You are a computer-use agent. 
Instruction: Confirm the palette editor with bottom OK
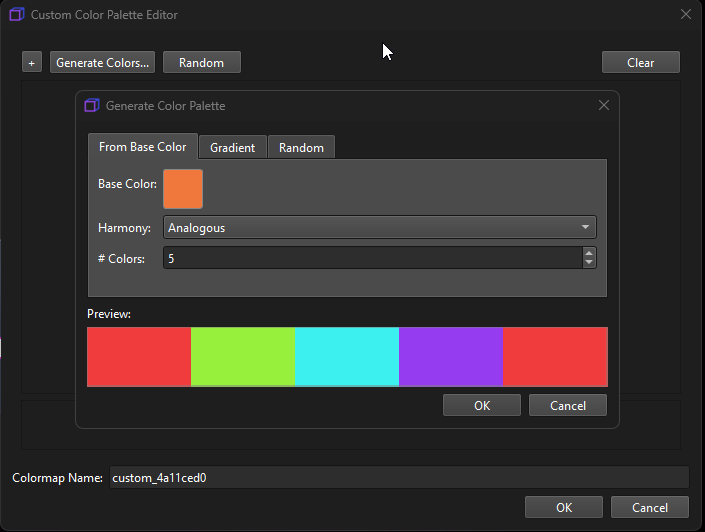(564, 507)
